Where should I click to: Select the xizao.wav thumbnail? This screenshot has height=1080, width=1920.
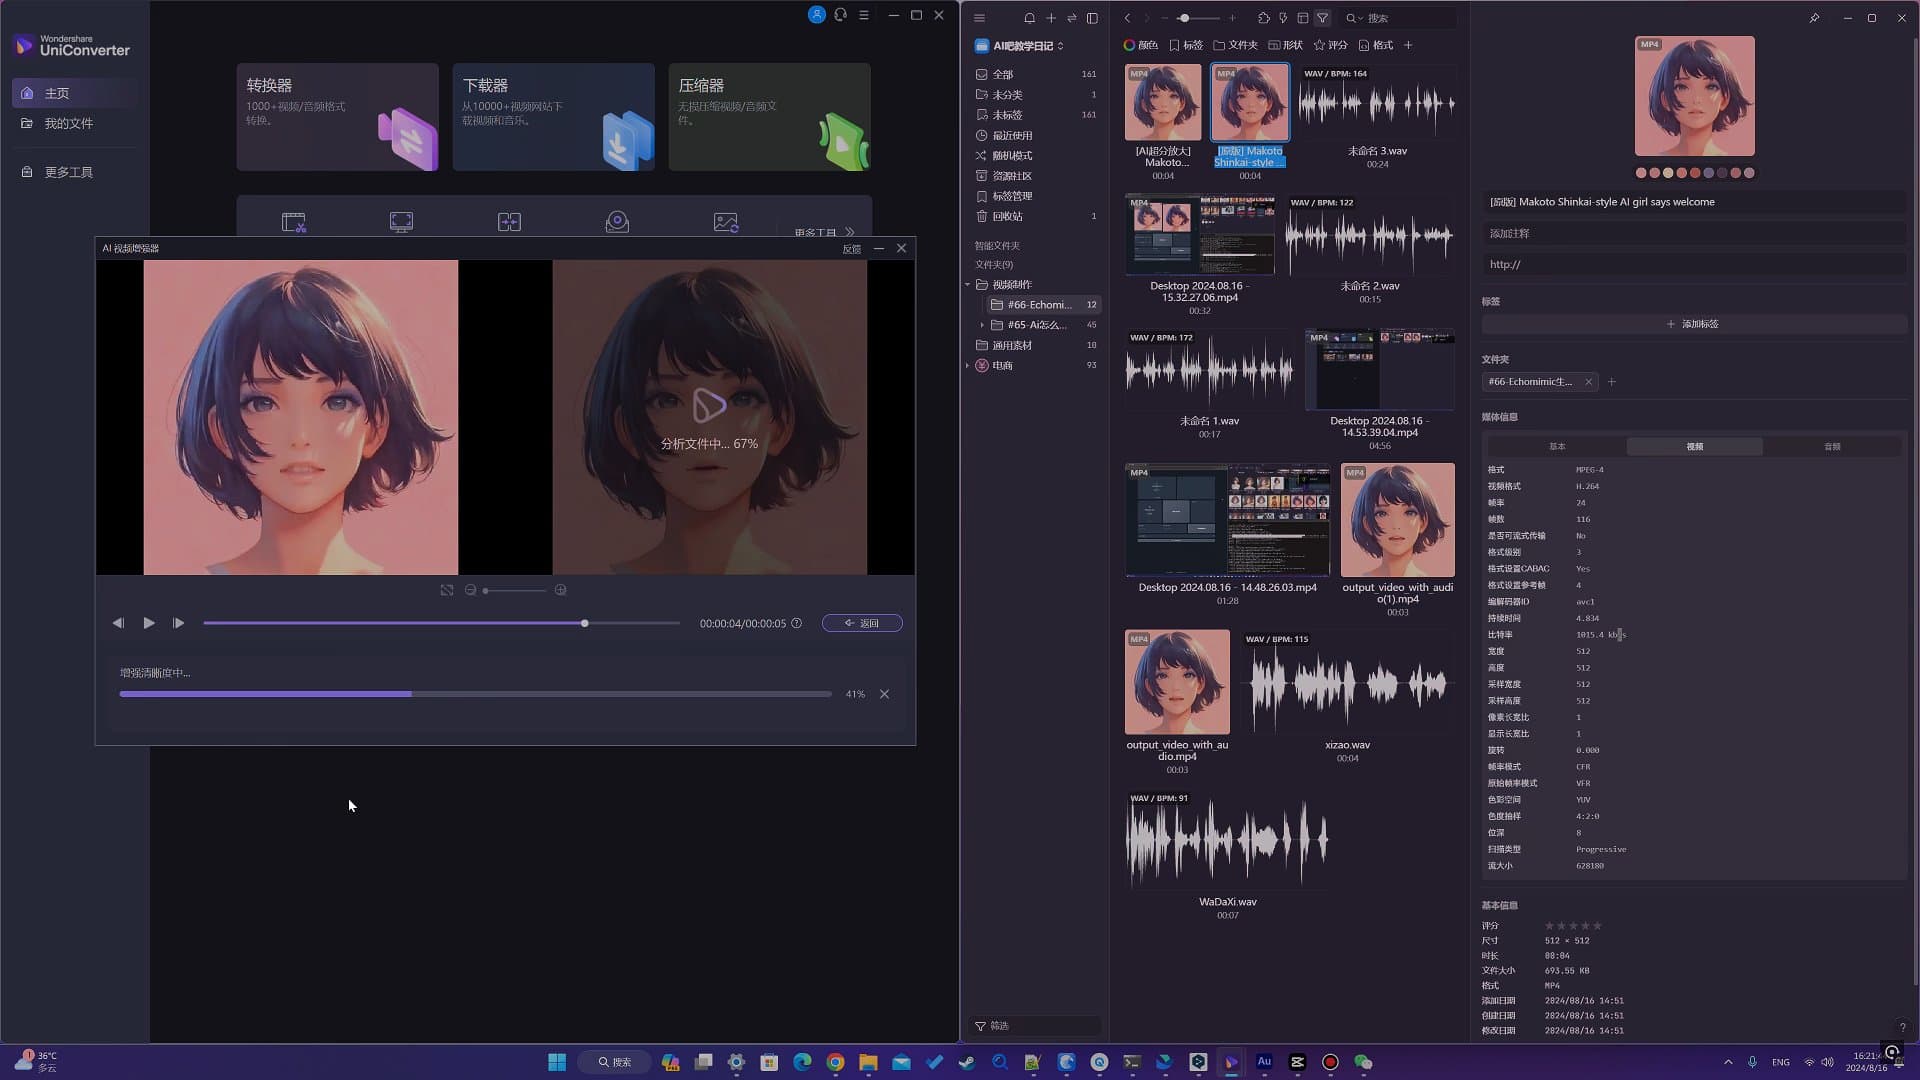click(1347, 685)
